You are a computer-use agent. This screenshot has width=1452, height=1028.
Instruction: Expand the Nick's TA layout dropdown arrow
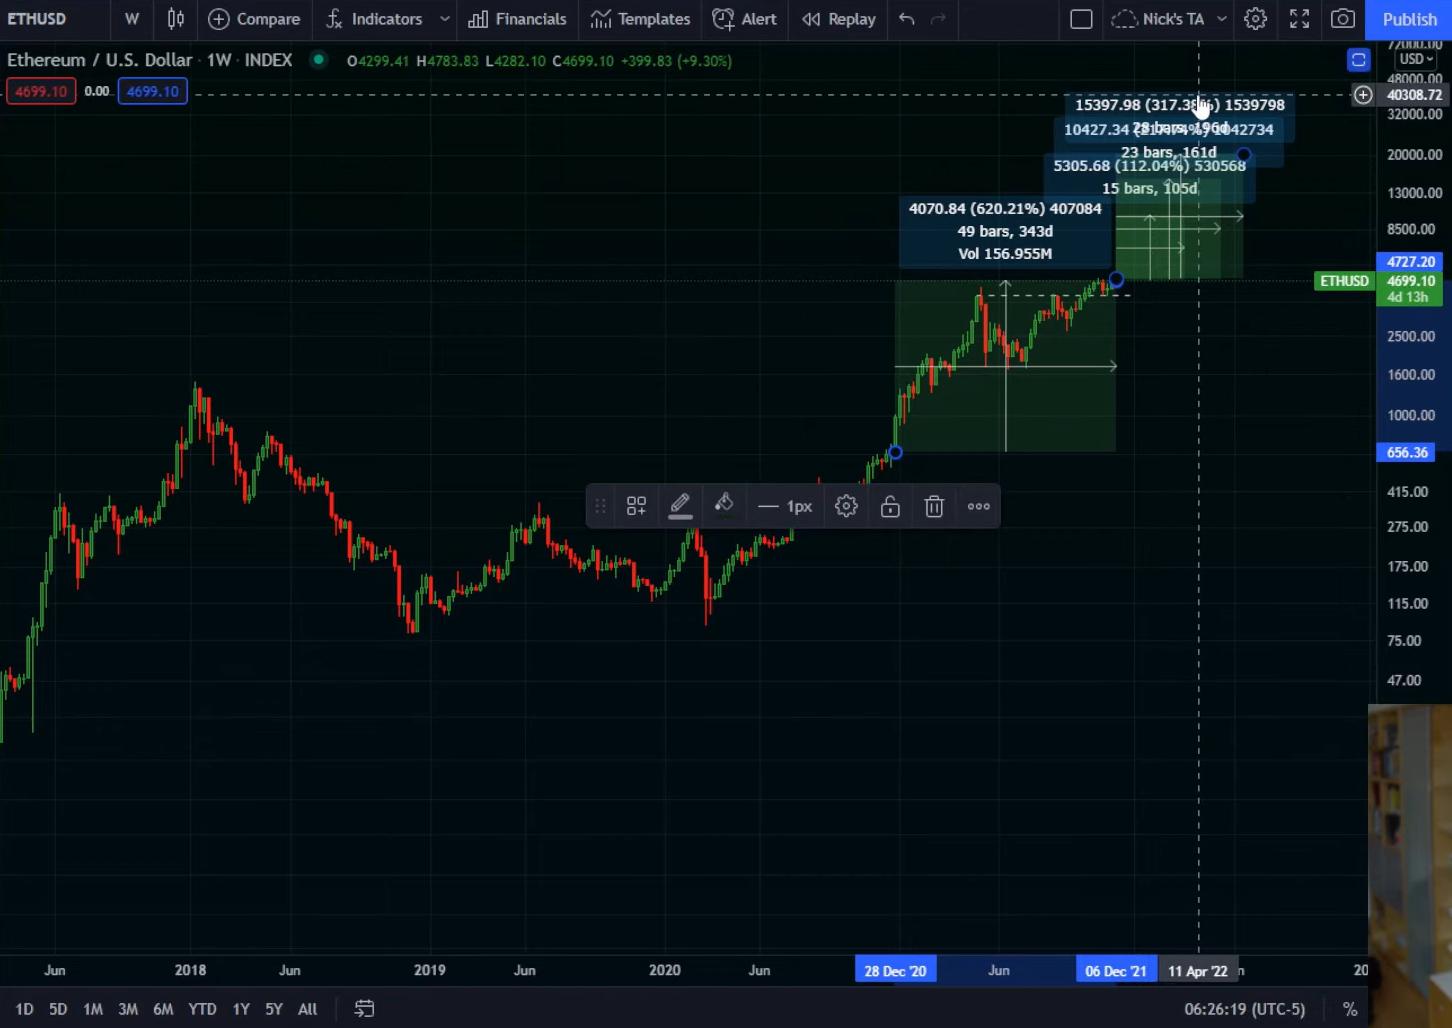1221,19
